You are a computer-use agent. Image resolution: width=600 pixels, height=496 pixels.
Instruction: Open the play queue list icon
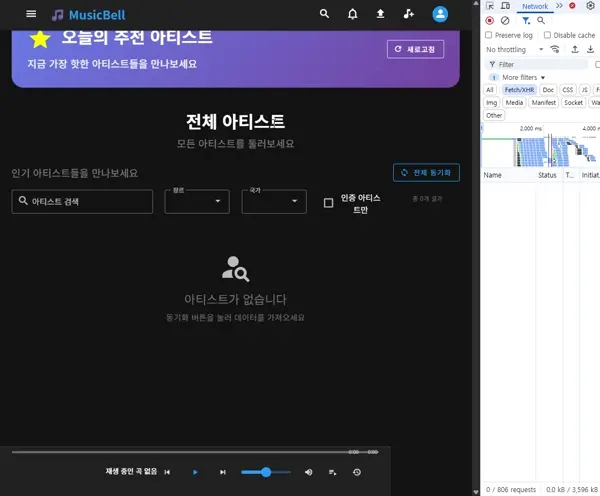tap(333, 472)
